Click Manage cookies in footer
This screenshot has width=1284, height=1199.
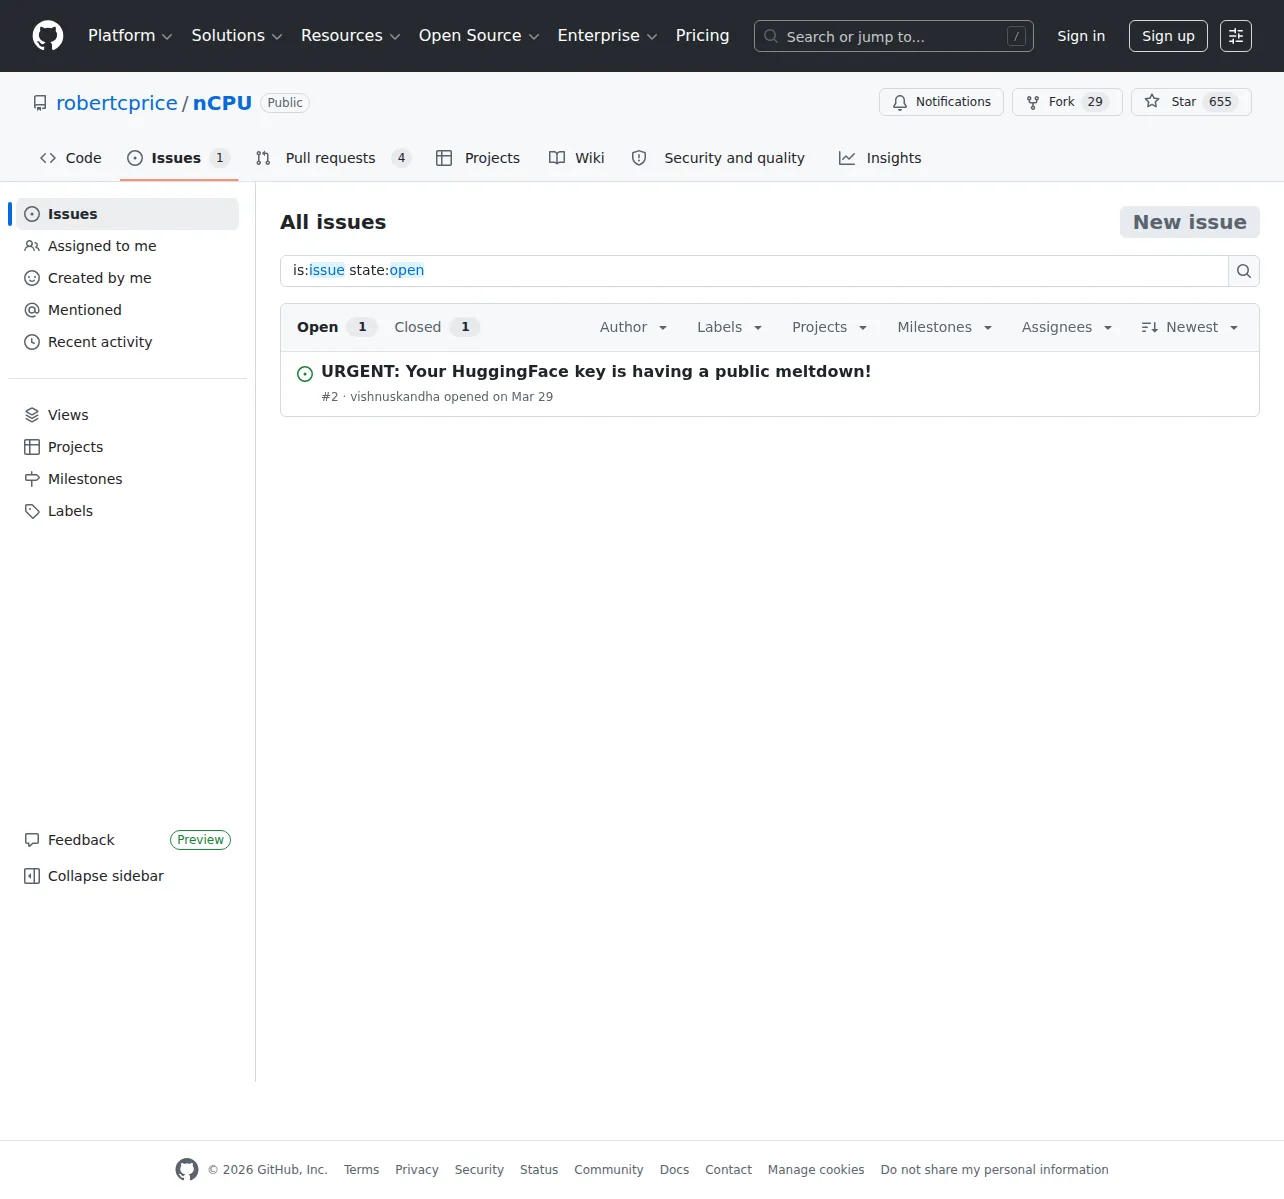tap(816, 1170)
